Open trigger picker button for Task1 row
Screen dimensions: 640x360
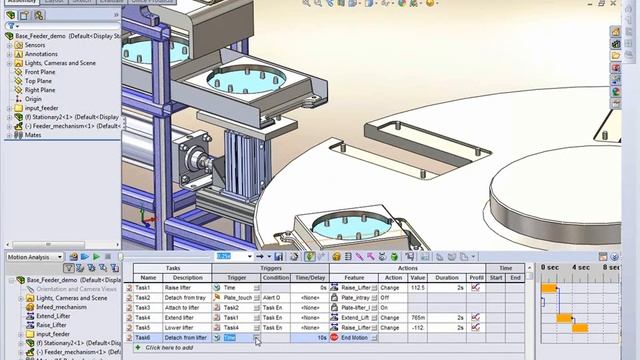click(256, 288)
